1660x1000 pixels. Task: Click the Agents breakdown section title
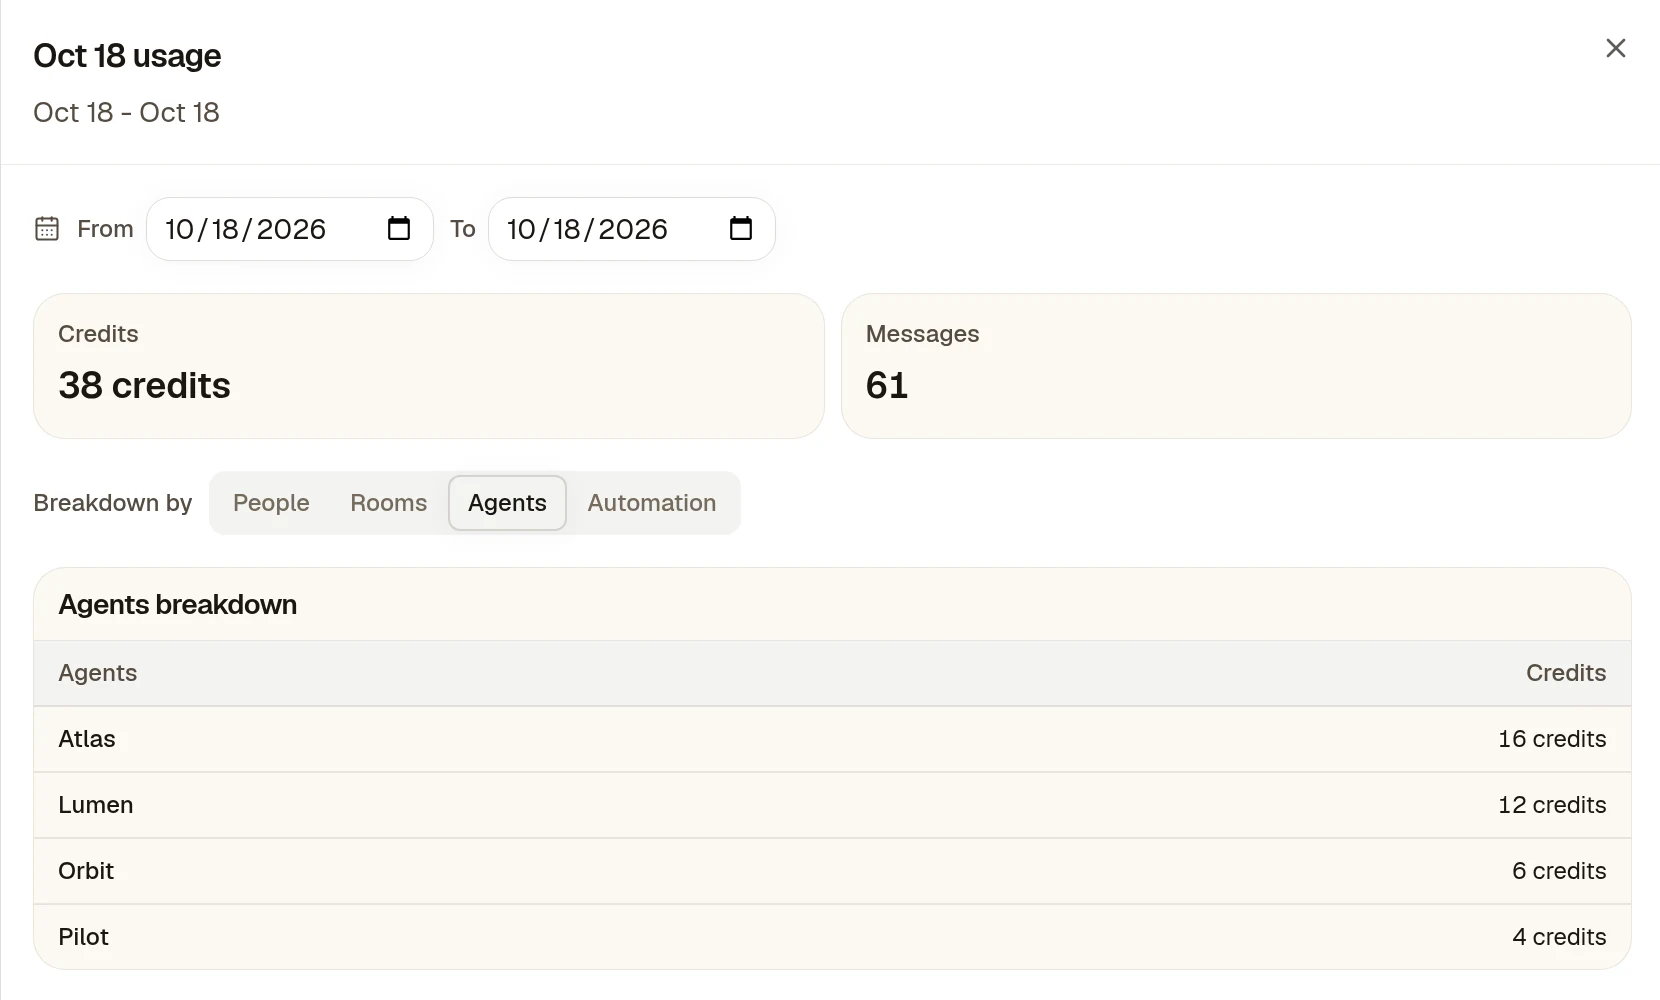178,605
